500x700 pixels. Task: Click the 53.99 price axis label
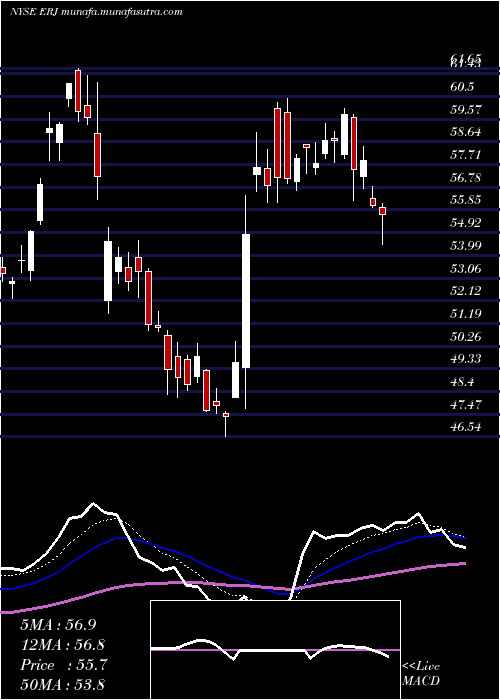pyautogui.click(x=466, y=245)
